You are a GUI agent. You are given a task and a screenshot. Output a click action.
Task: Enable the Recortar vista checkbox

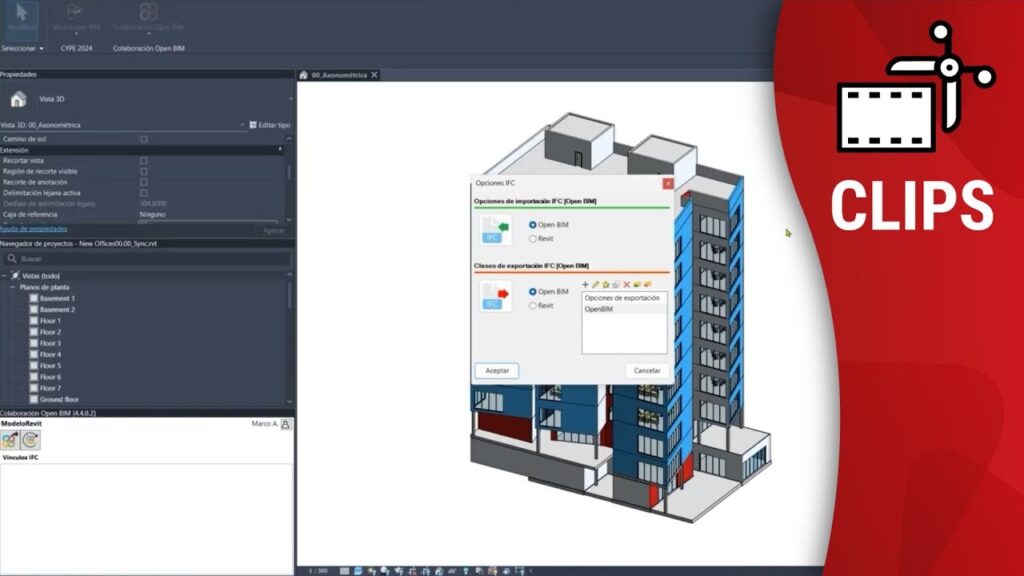[x=144, y=160]
